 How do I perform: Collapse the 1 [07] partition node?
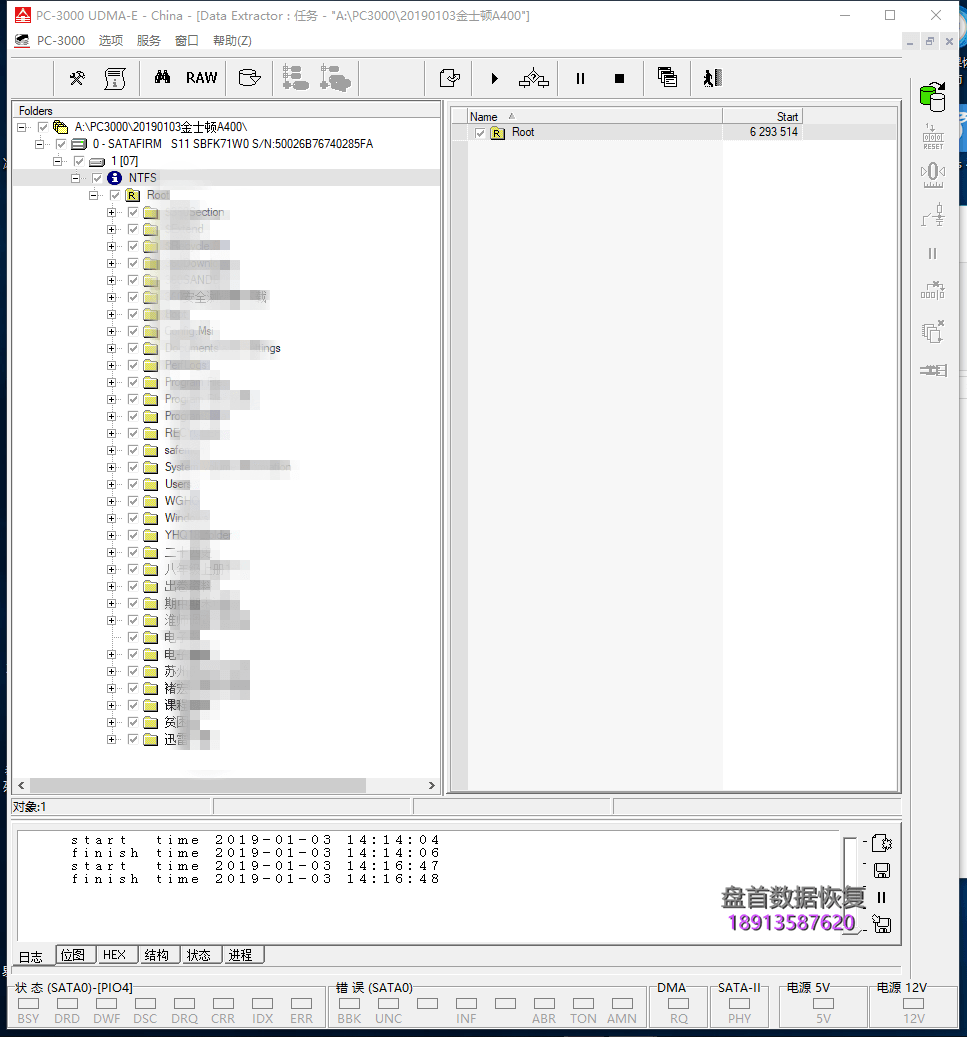(58, 161)
